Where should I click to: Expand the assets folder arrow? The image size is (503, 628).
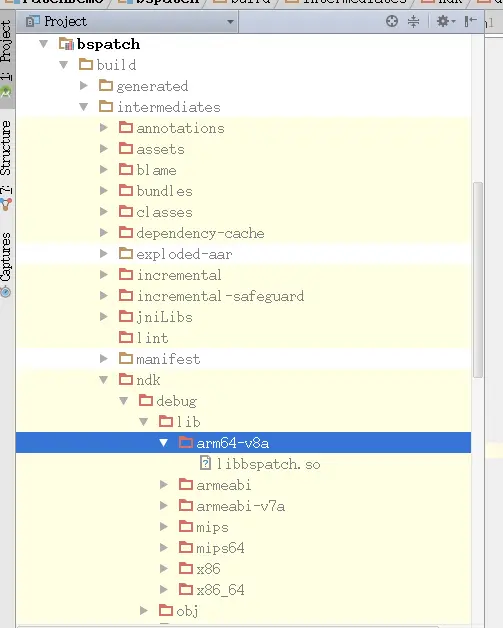tap(104, 149)
